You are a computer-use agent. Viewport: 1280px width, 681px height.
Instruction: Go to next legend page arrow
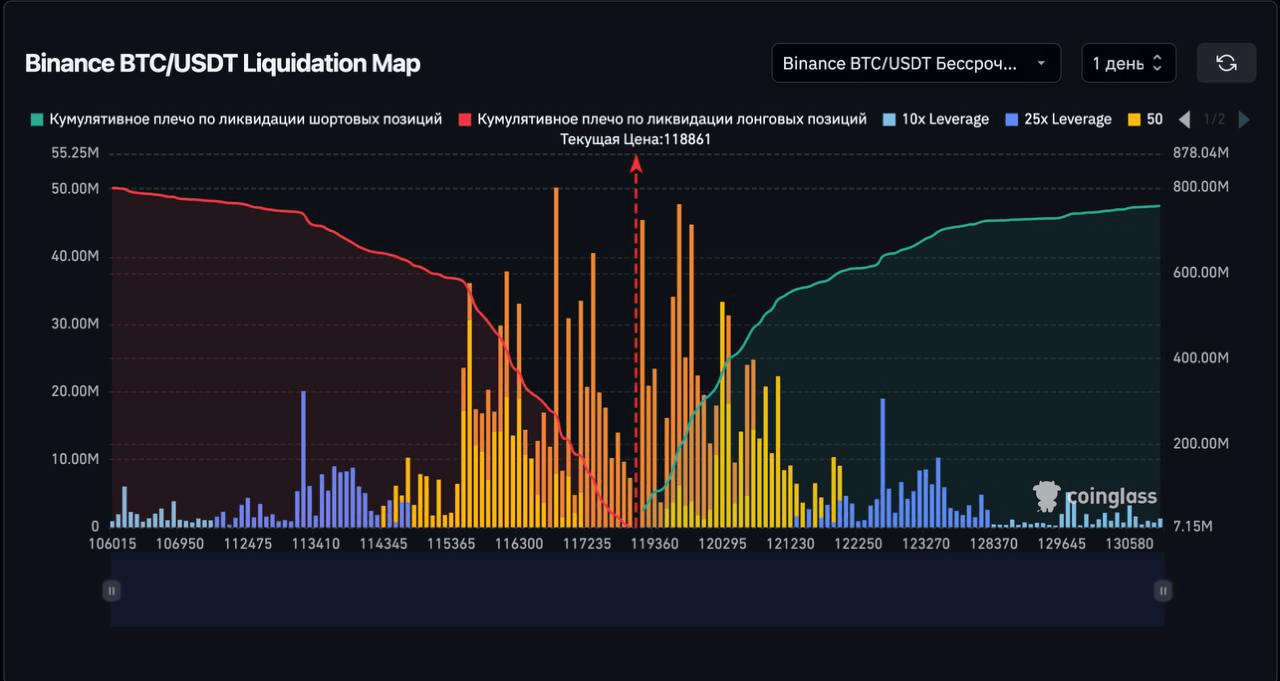1244,119
